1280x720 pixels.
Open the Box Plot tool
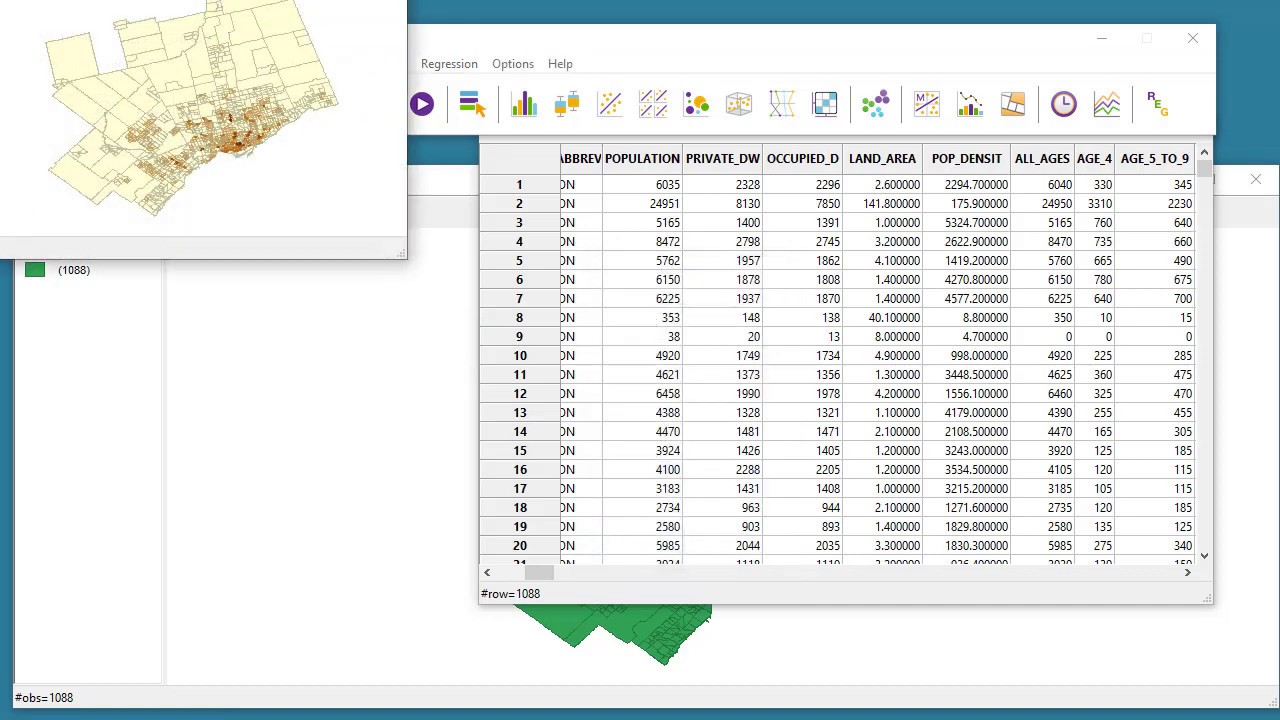tap(567, 104)
